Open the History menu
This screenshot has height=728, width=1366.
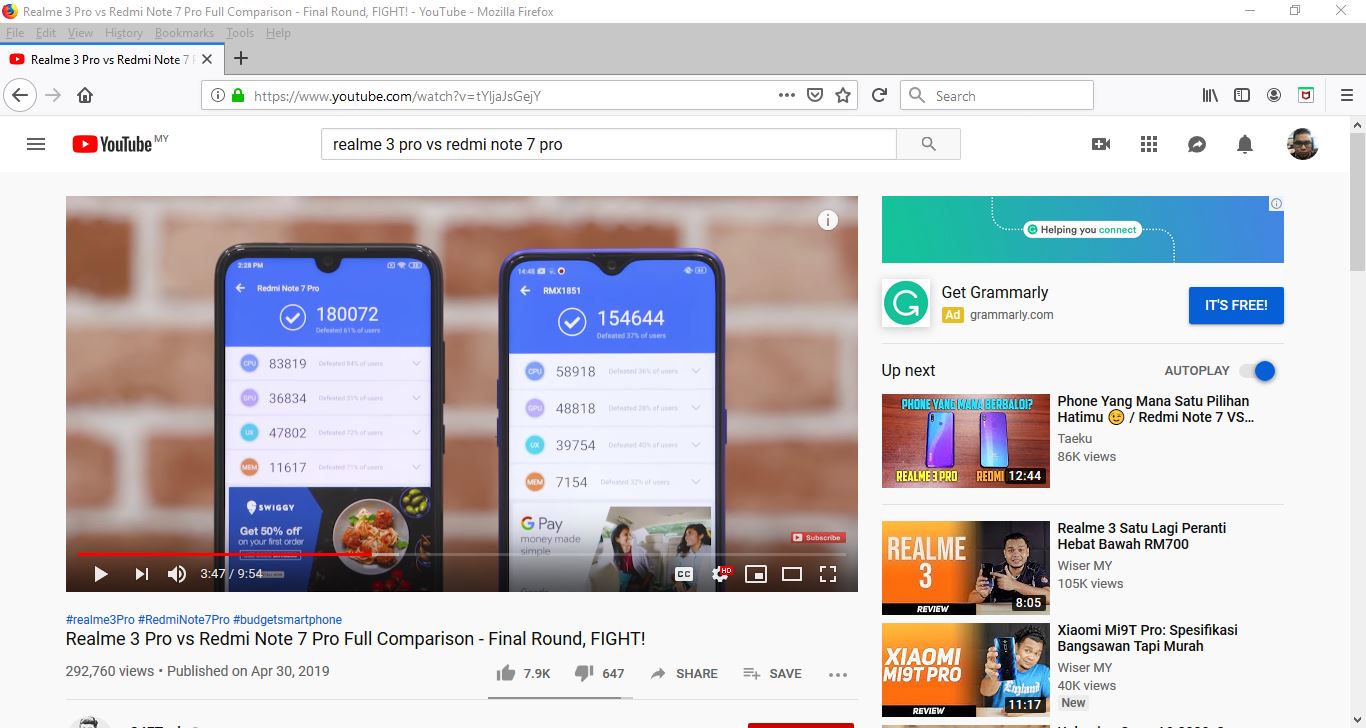pyautogui.click(x=124, y=33)
